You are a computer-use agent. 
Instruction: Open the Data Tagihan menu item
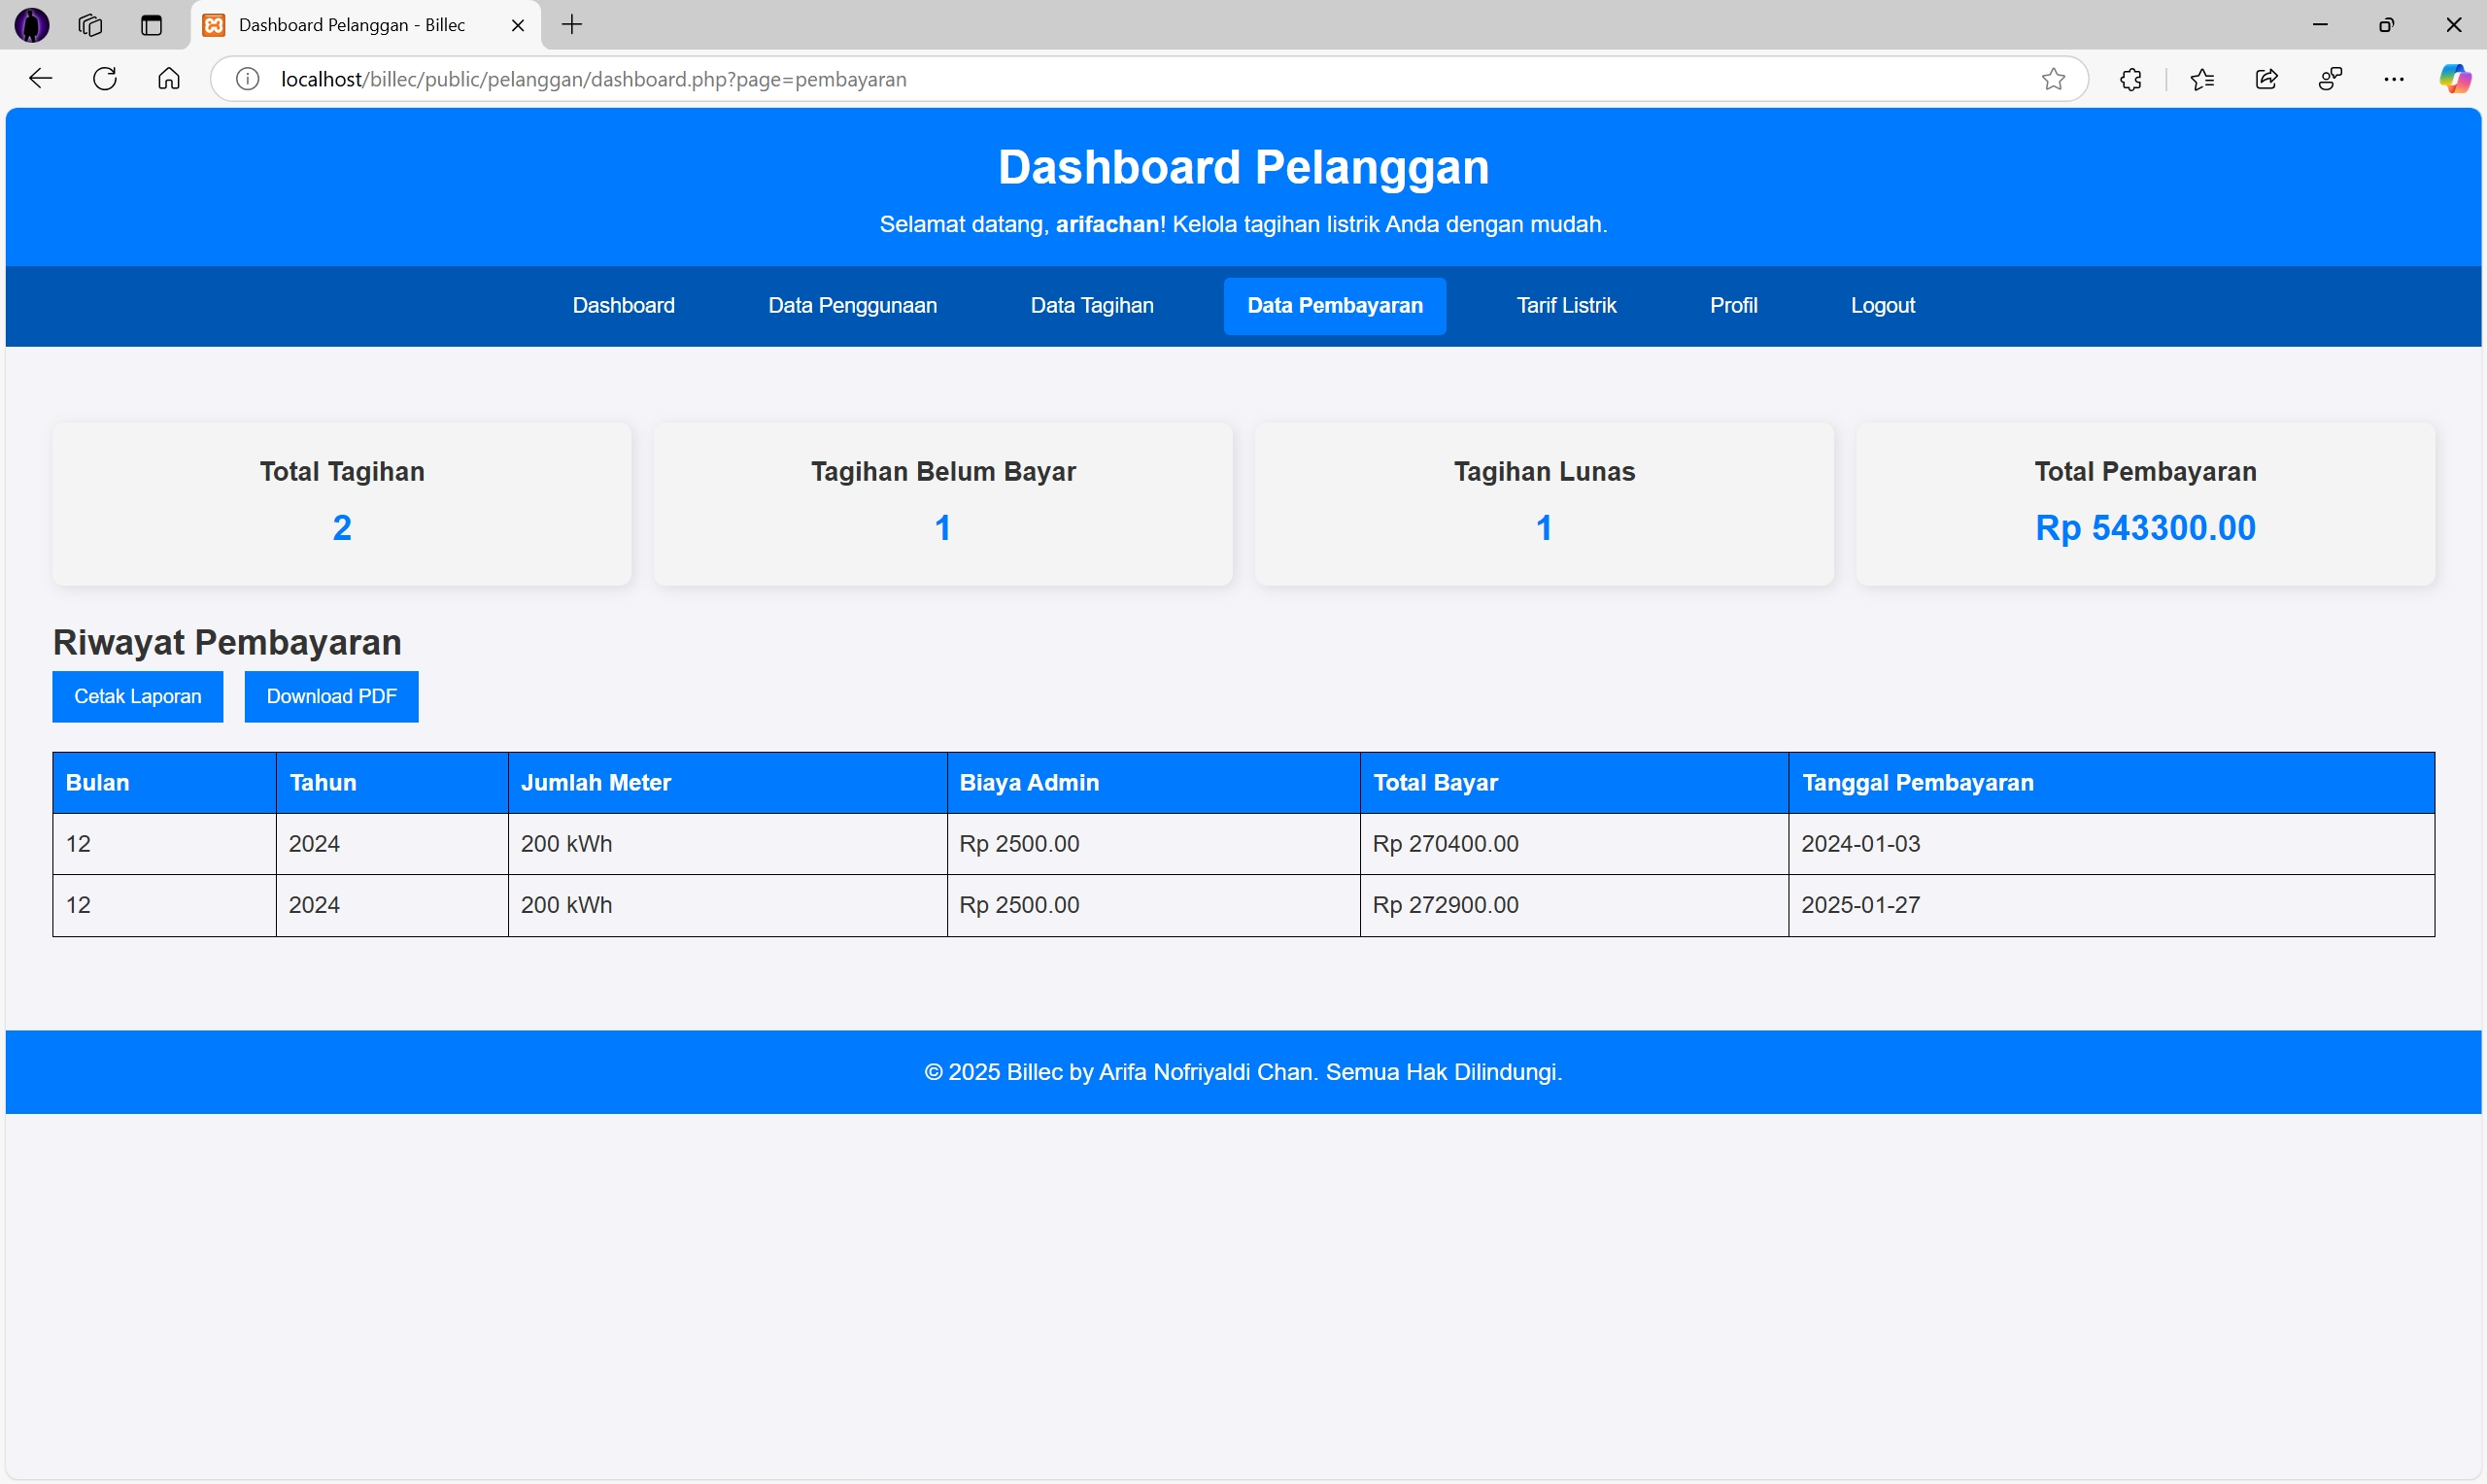click(1092, 306)
